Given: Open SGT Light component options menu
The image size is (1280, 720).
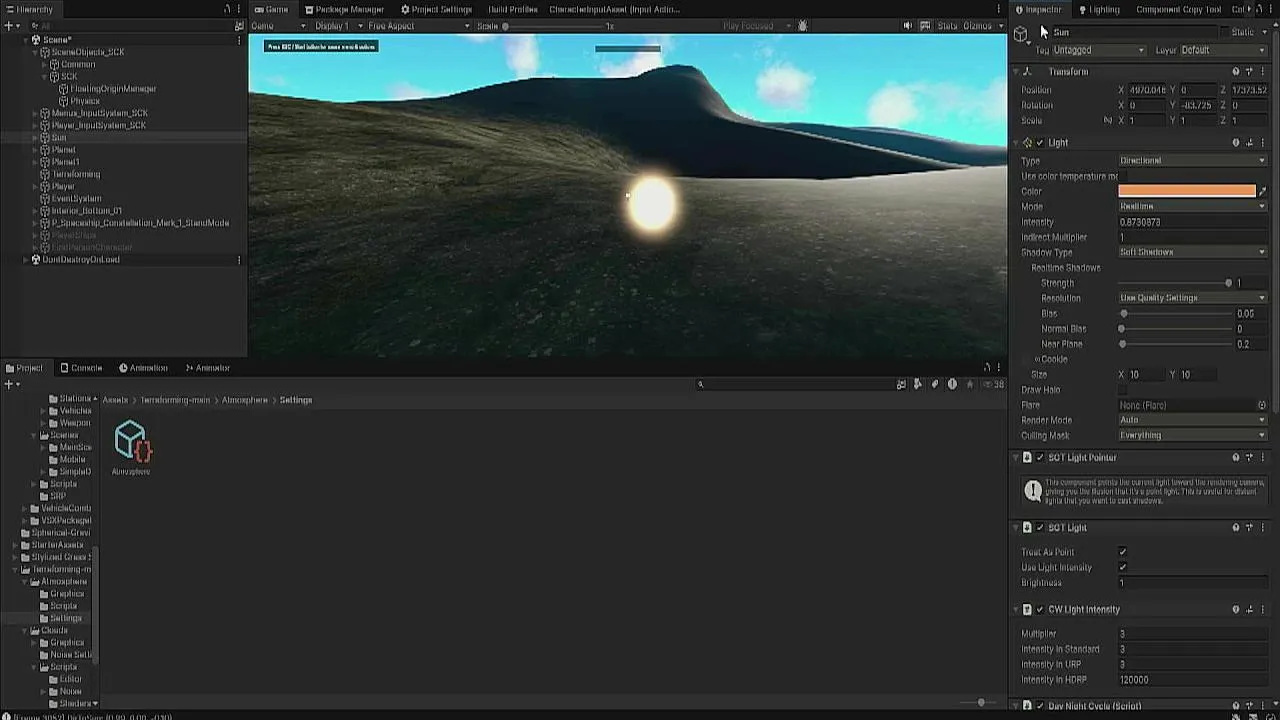Looking at the screenshot, I should pyautogui.click(x=1263, y=528).
